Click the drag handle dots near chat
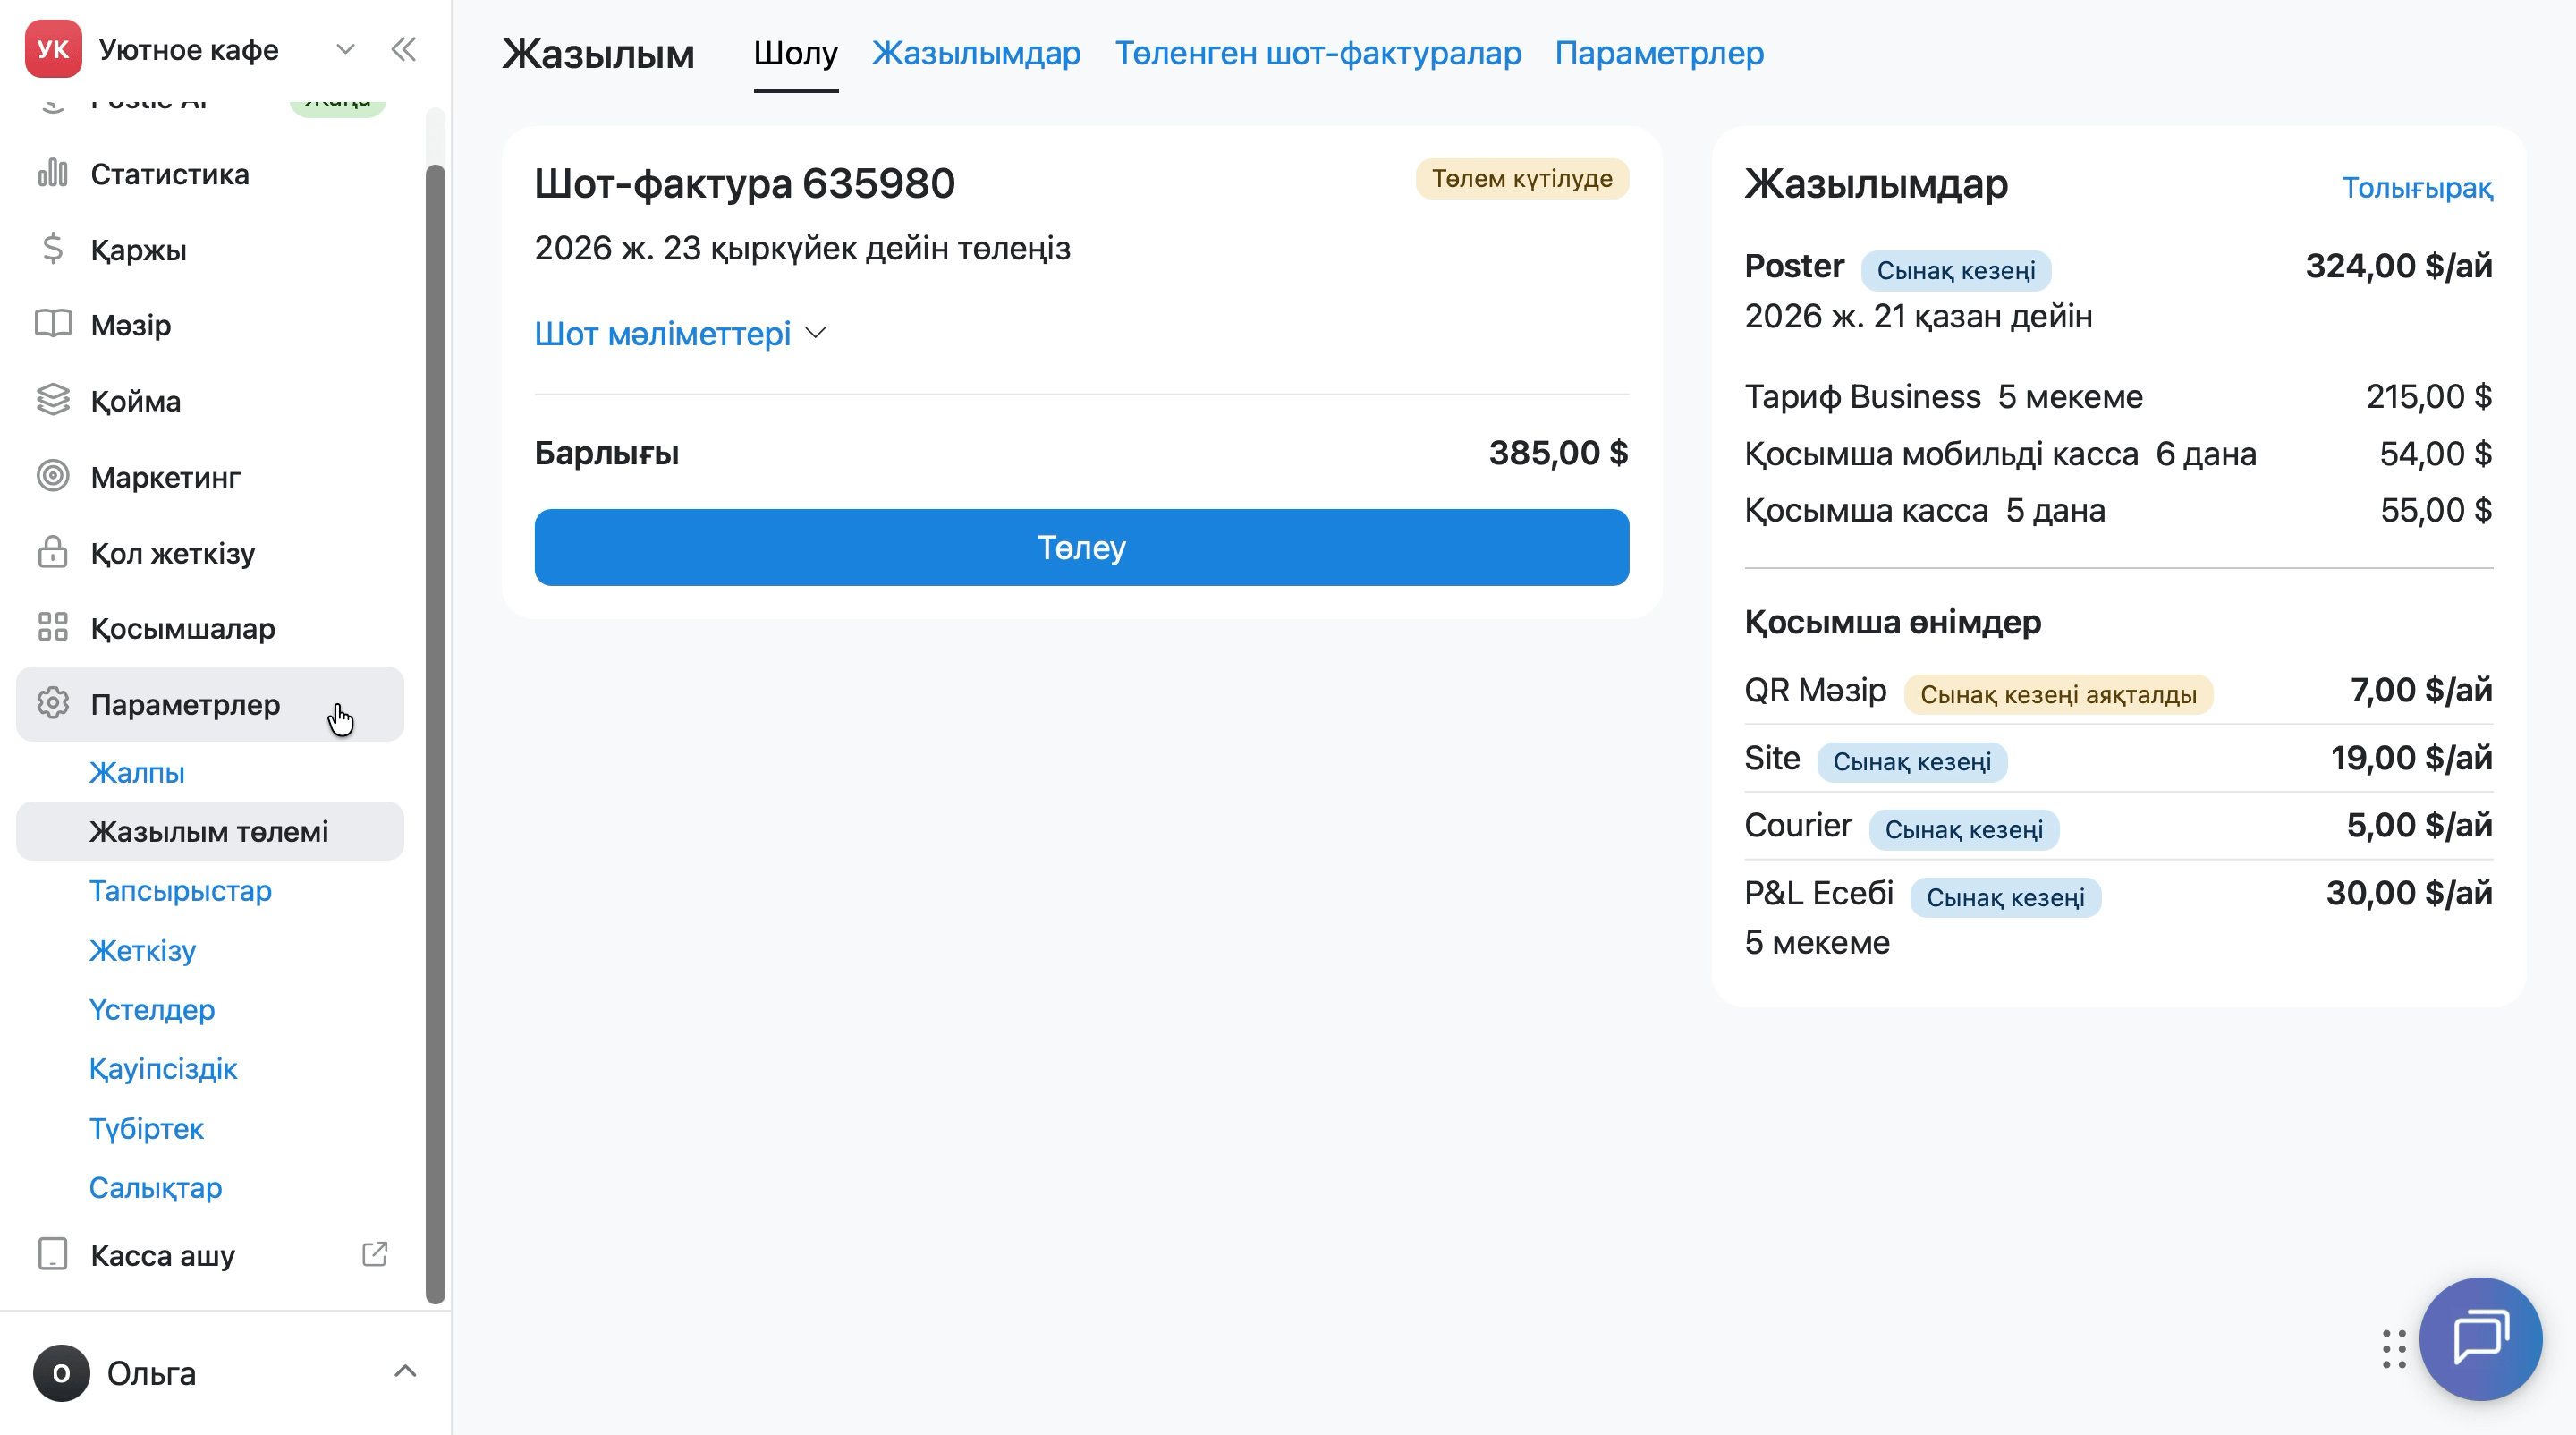 (x=2393, y=1349)
